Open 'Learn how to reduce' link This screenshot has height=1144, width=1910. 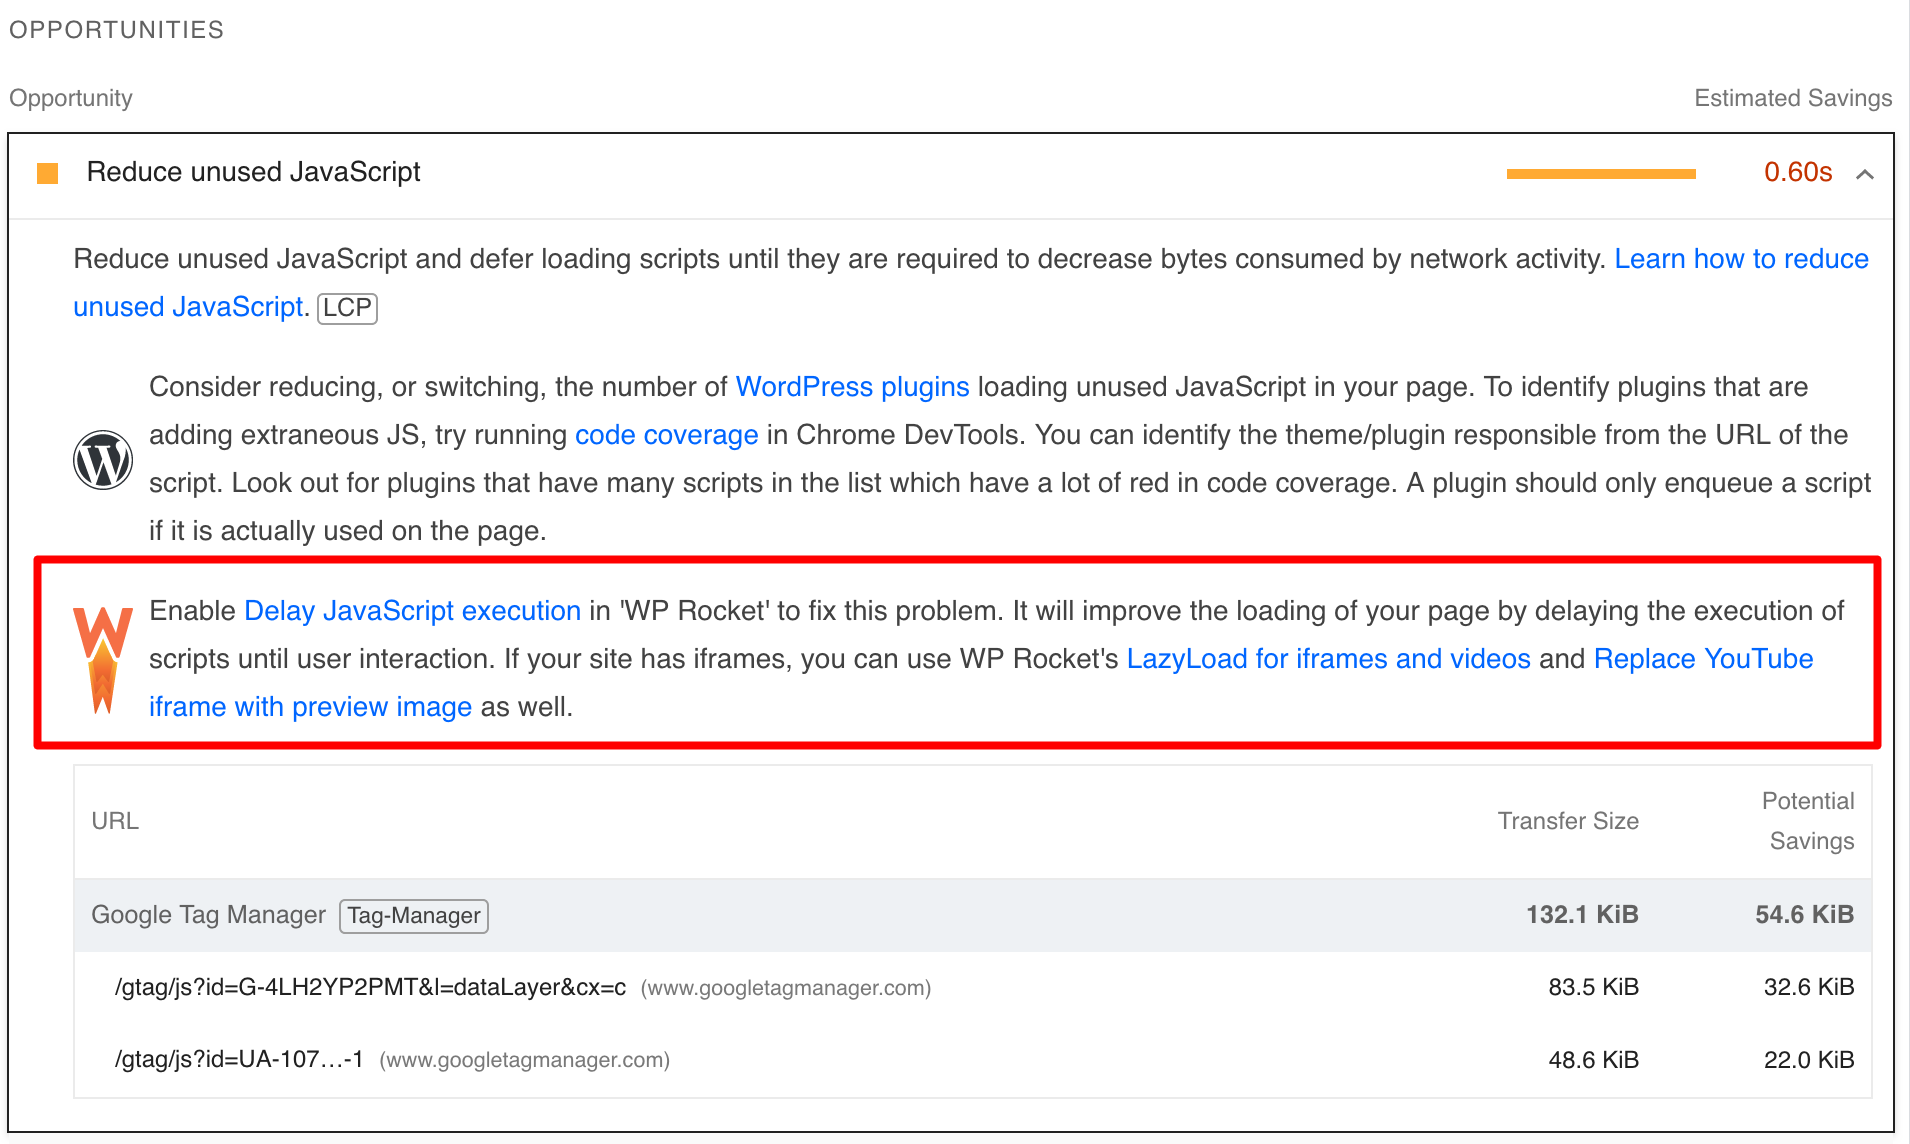[x=1741, y=259]
